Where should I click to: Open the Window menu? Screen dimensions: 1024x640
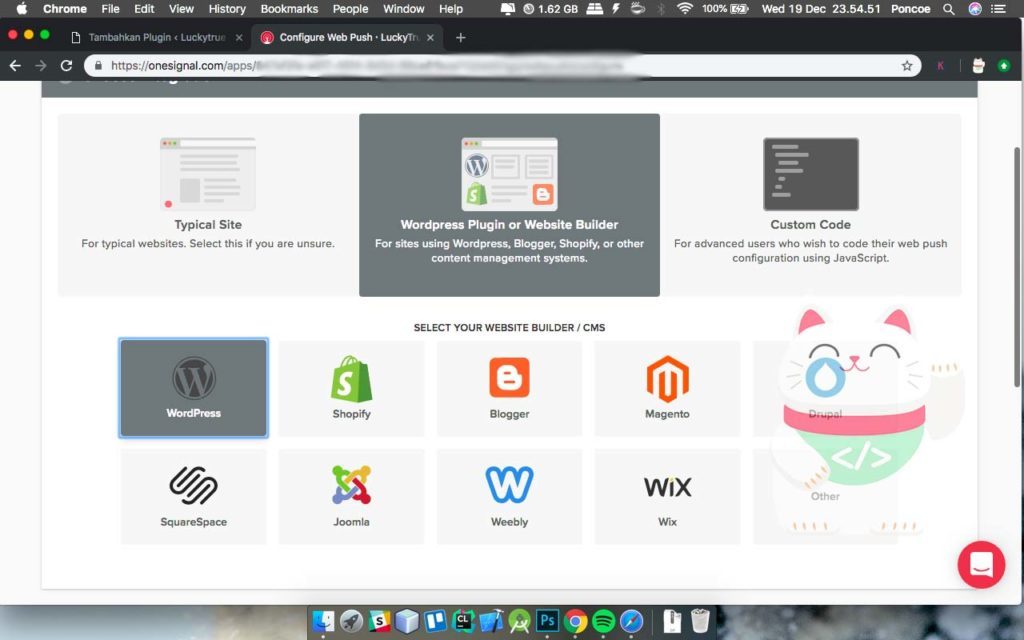pyautogui.click(x=404, y=8)
